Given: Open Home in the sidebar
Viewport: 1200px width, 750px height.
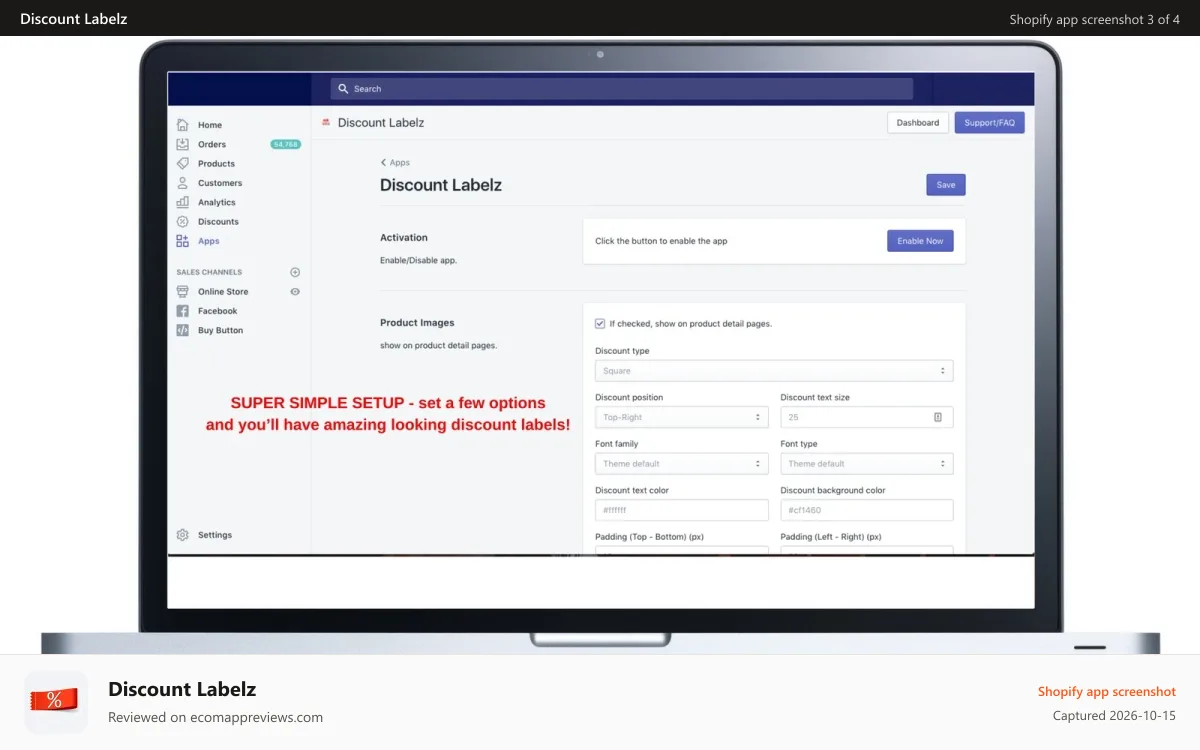Looking at the screenshot, I should coord(210,125).
